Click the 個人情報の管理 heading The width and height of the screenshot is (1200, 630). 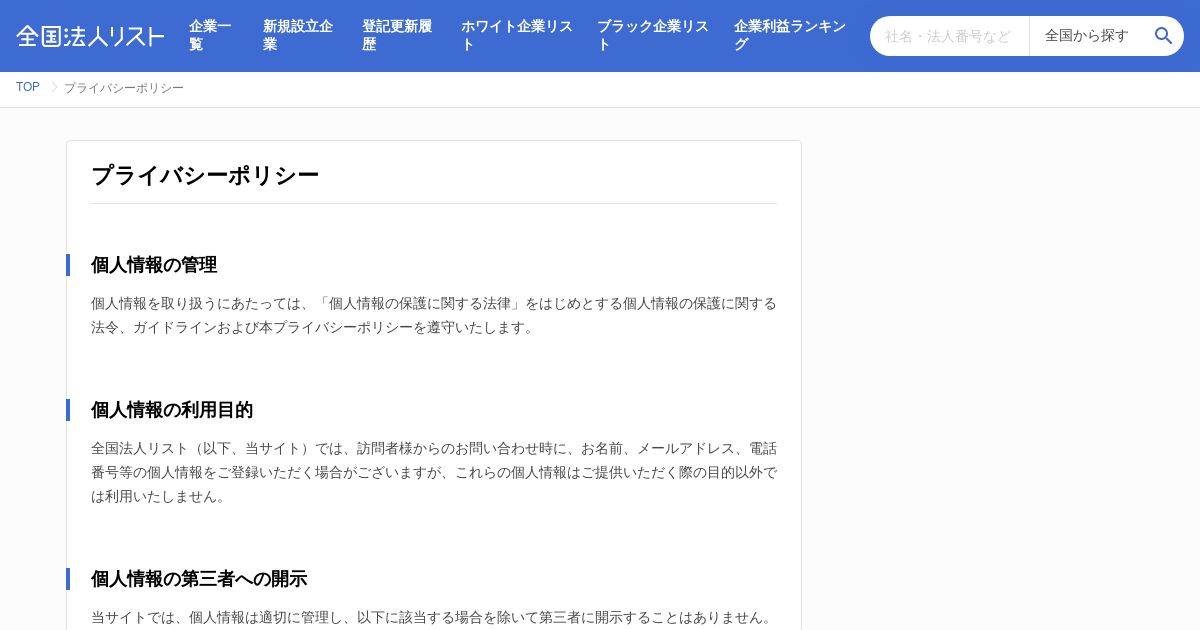(x=154, y=265)
